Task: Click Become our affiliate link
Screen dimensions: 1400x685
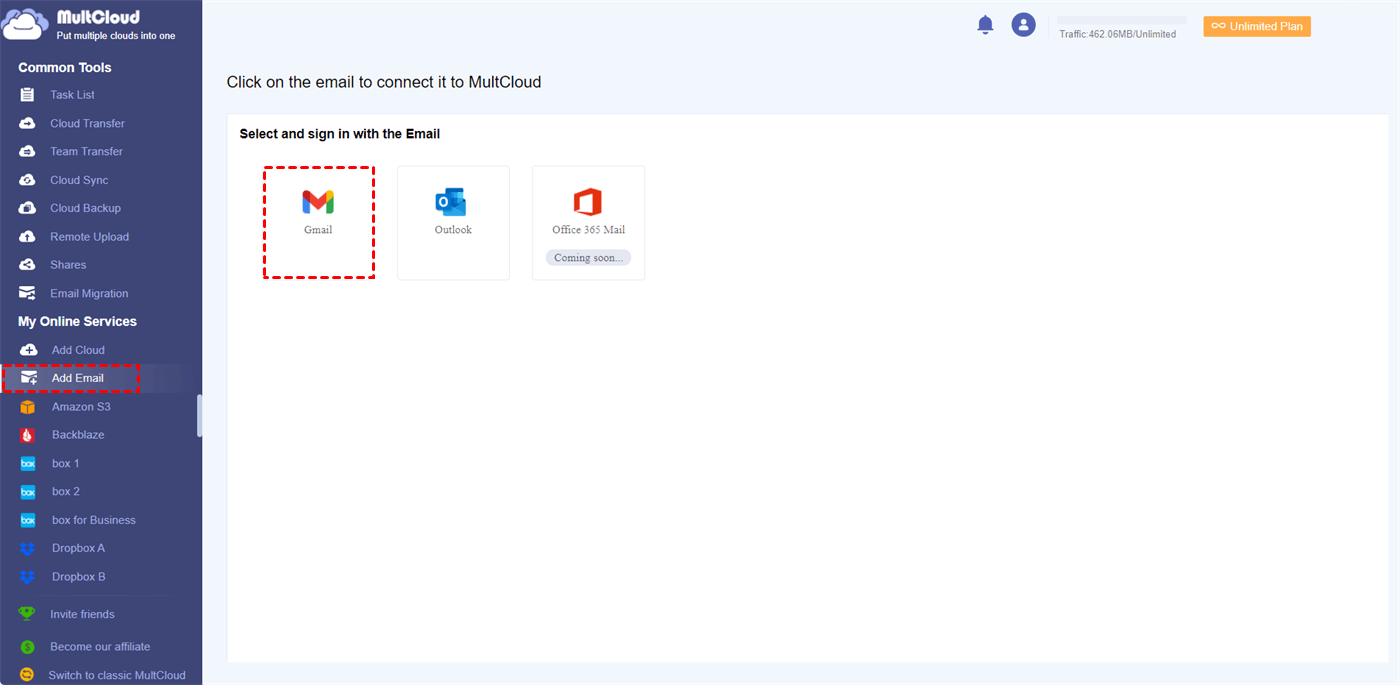Action: (100, 647)
